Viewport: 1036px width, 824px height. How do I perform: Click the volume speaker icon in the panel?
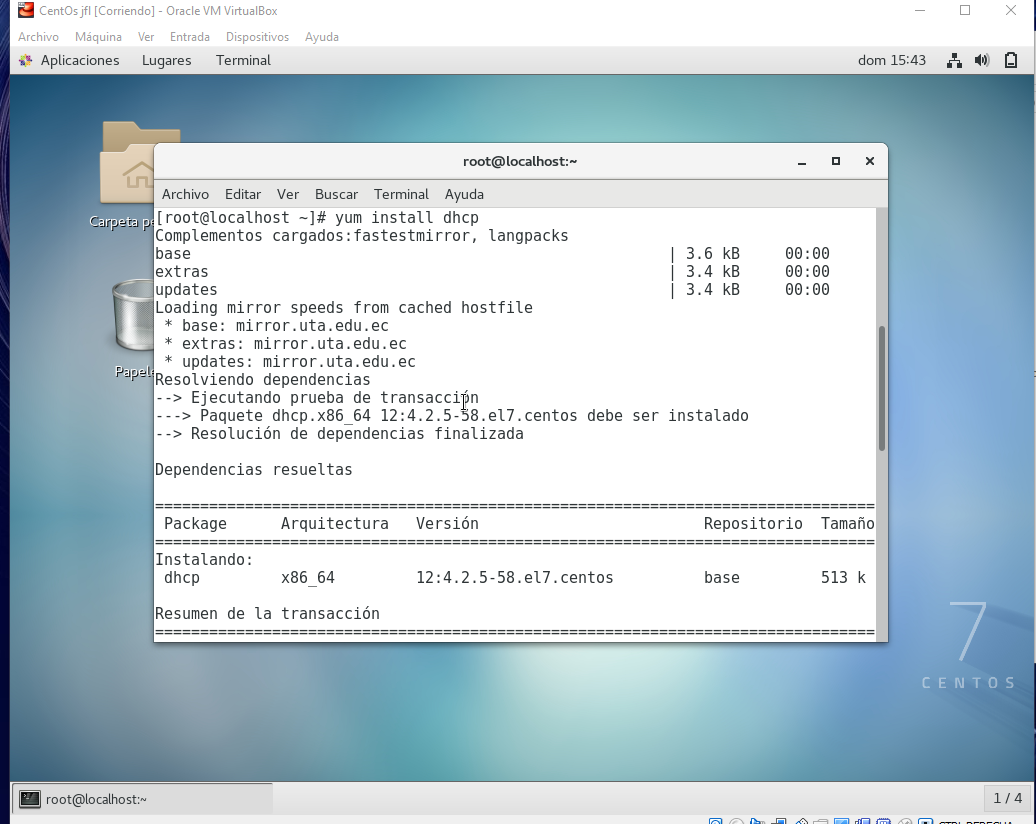981,60
